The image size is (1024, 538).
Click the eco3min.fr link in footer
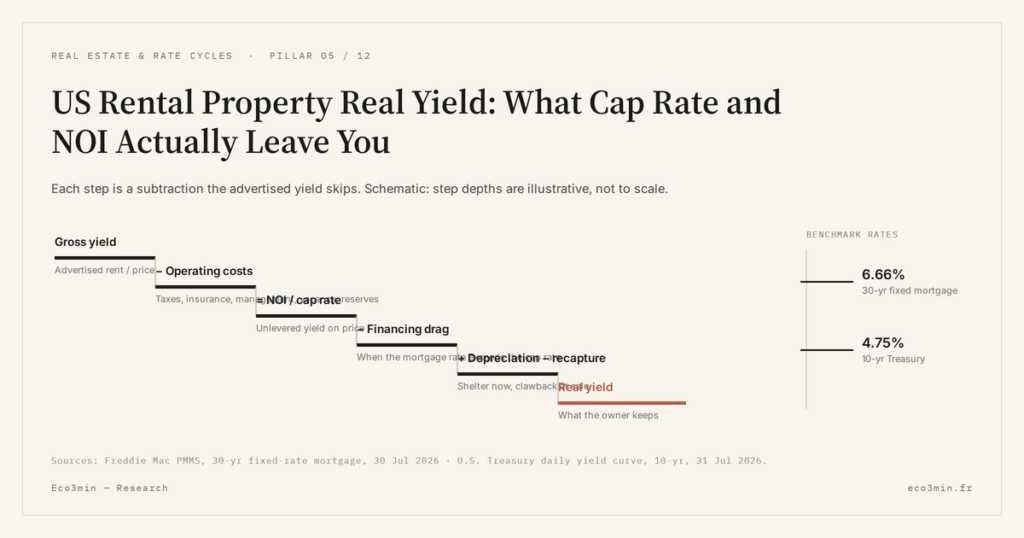pyautogui.click(x=940, y=488)
